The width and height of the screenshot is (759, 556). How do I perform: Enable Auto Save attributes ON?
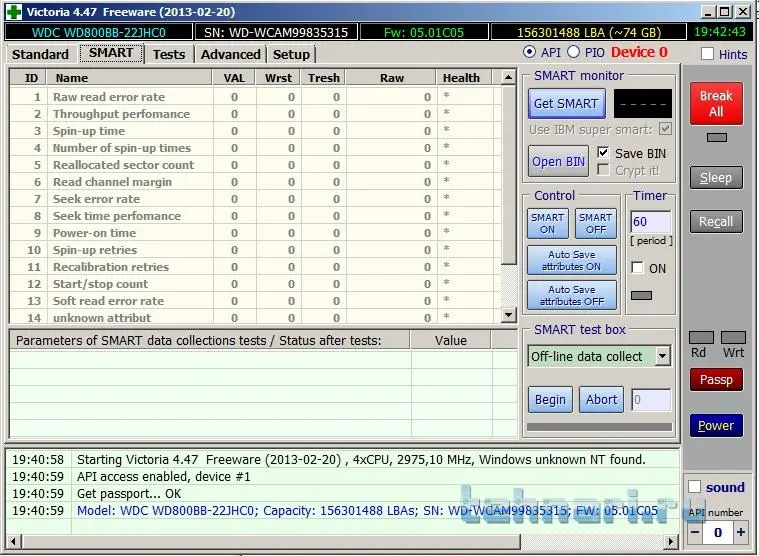coord(572,260)
